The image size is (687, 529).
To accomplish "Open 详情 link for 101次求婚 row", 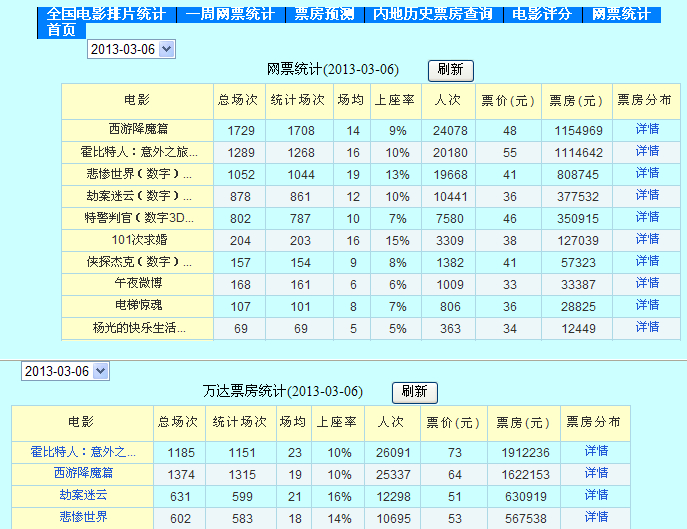I will tap(647, 239).
